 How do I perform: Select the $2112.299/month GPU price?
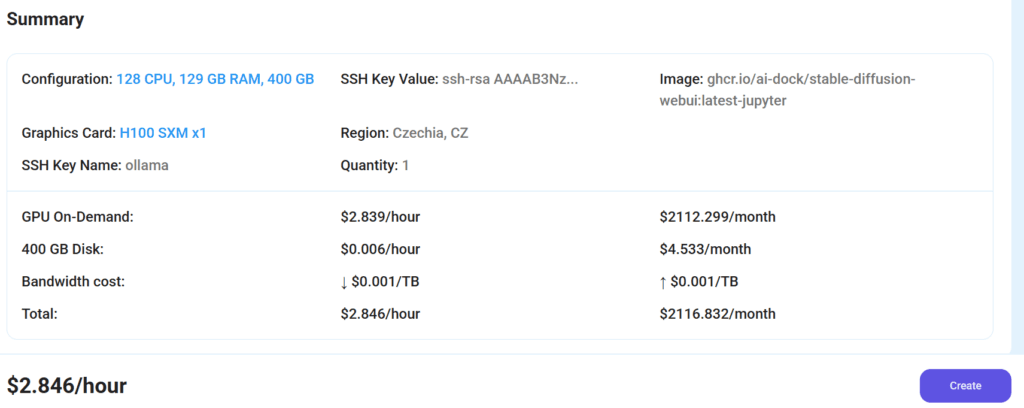click(x=718, y=217)
